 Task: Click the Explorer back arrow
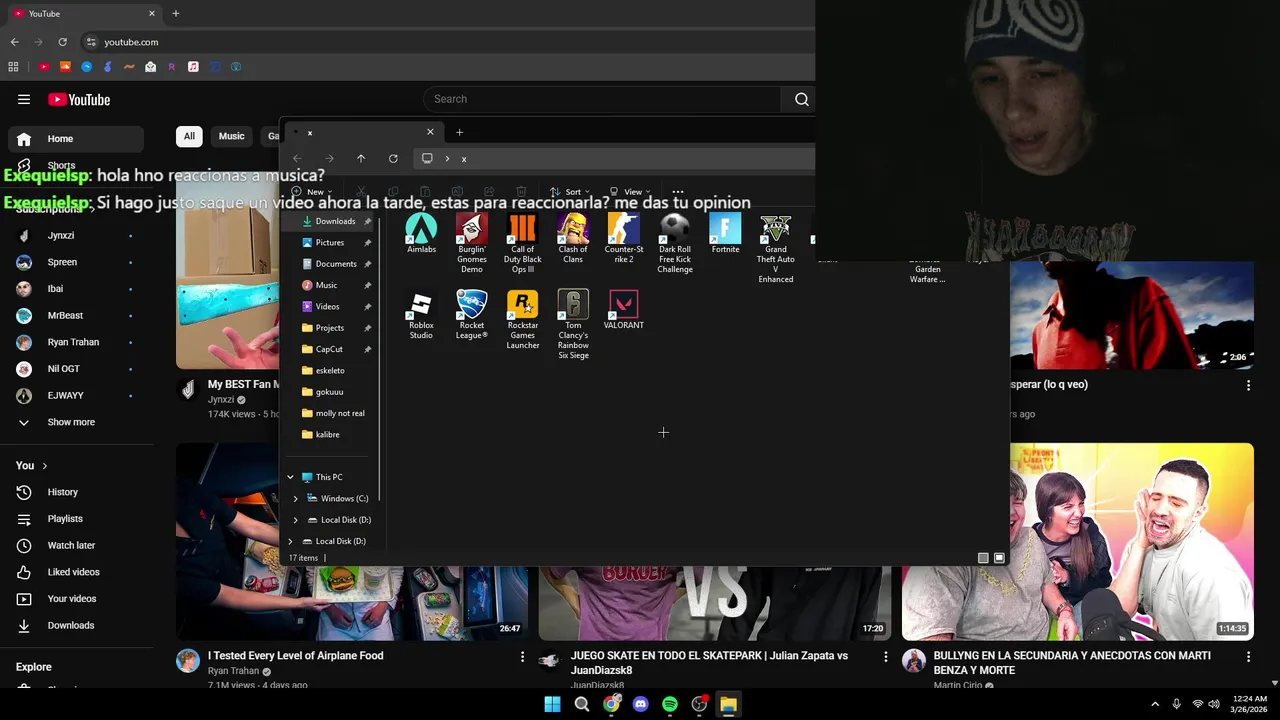pos(297,158)
